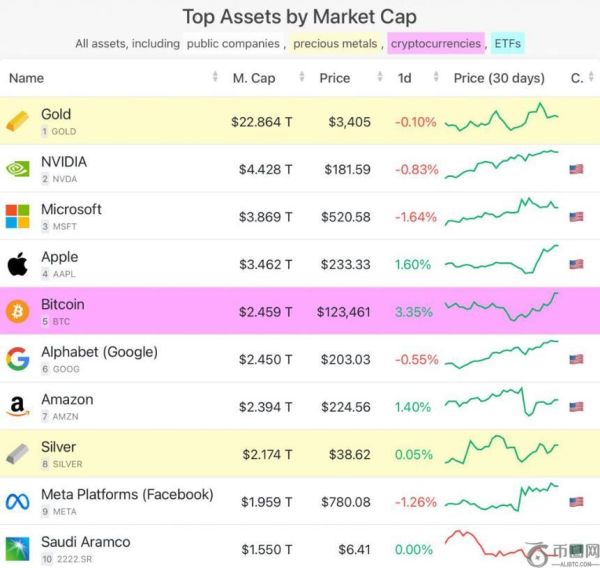Click the Amazon logo icon

click(x=18, y=407)
